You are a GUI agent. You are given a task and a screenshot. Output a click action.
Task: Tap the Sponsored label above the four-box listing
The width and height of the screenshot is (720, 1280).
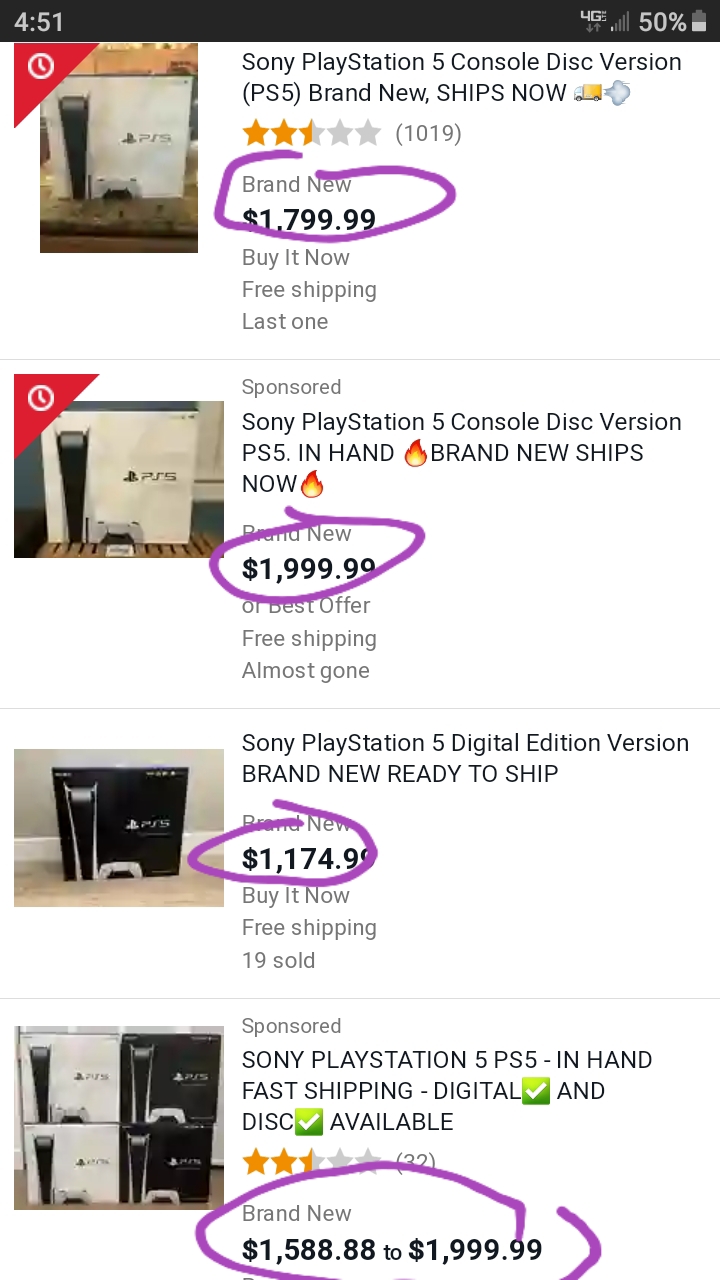291,1026
